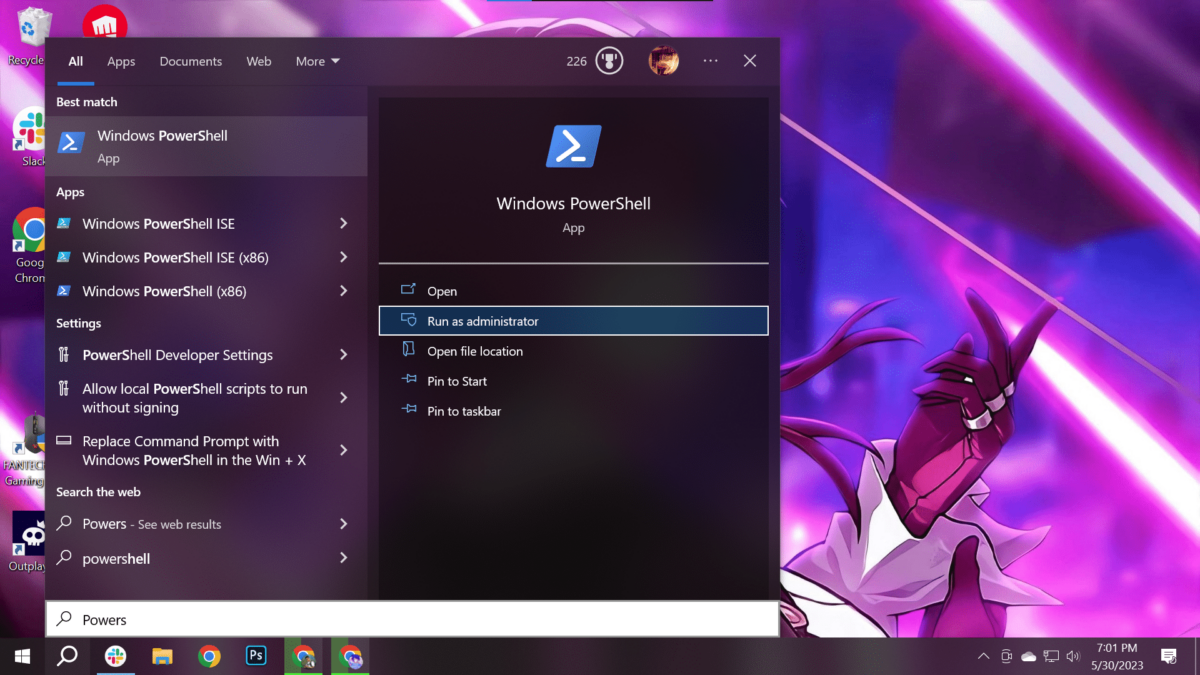Screen dimensions: 1200x675
Task: Show hidden tray icons chevron
Action: pos(983,656)
